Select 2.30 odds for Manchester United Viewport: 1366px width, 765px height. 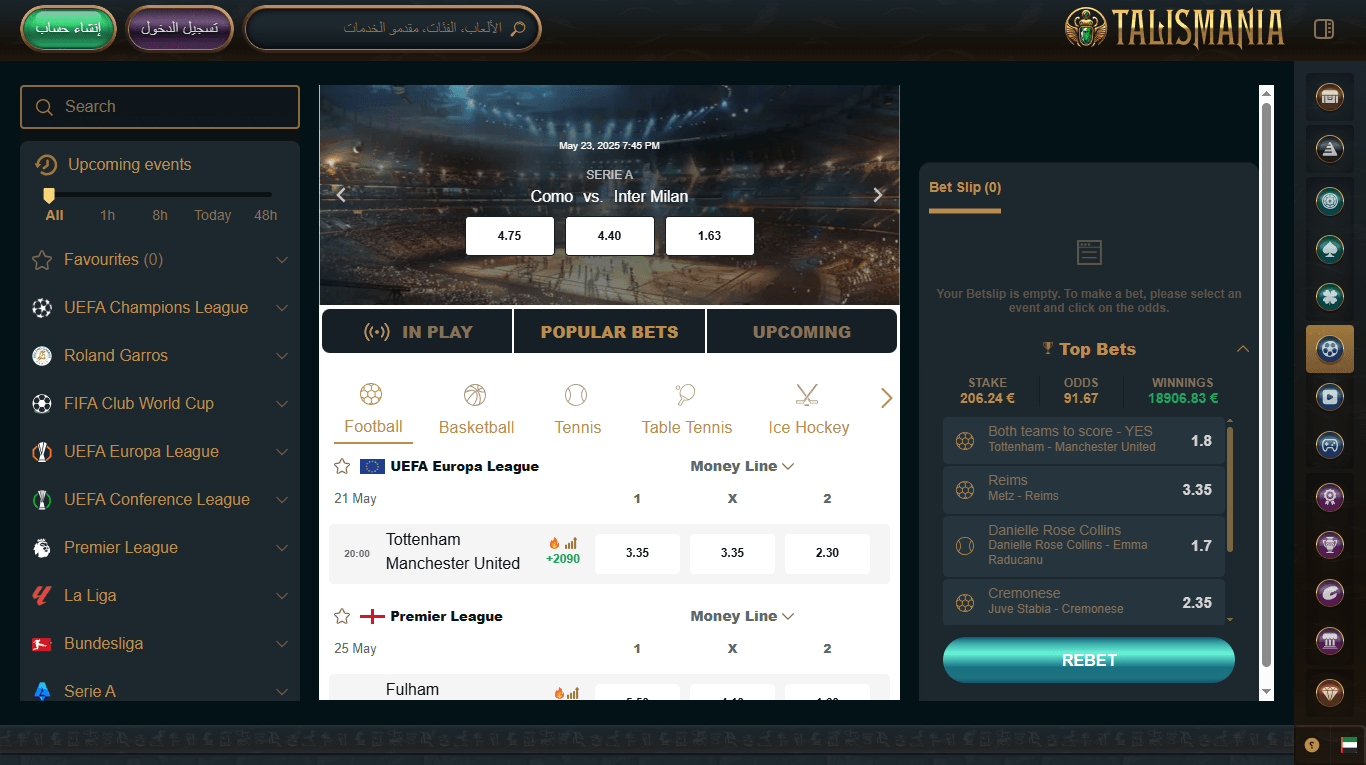point(827,553)
